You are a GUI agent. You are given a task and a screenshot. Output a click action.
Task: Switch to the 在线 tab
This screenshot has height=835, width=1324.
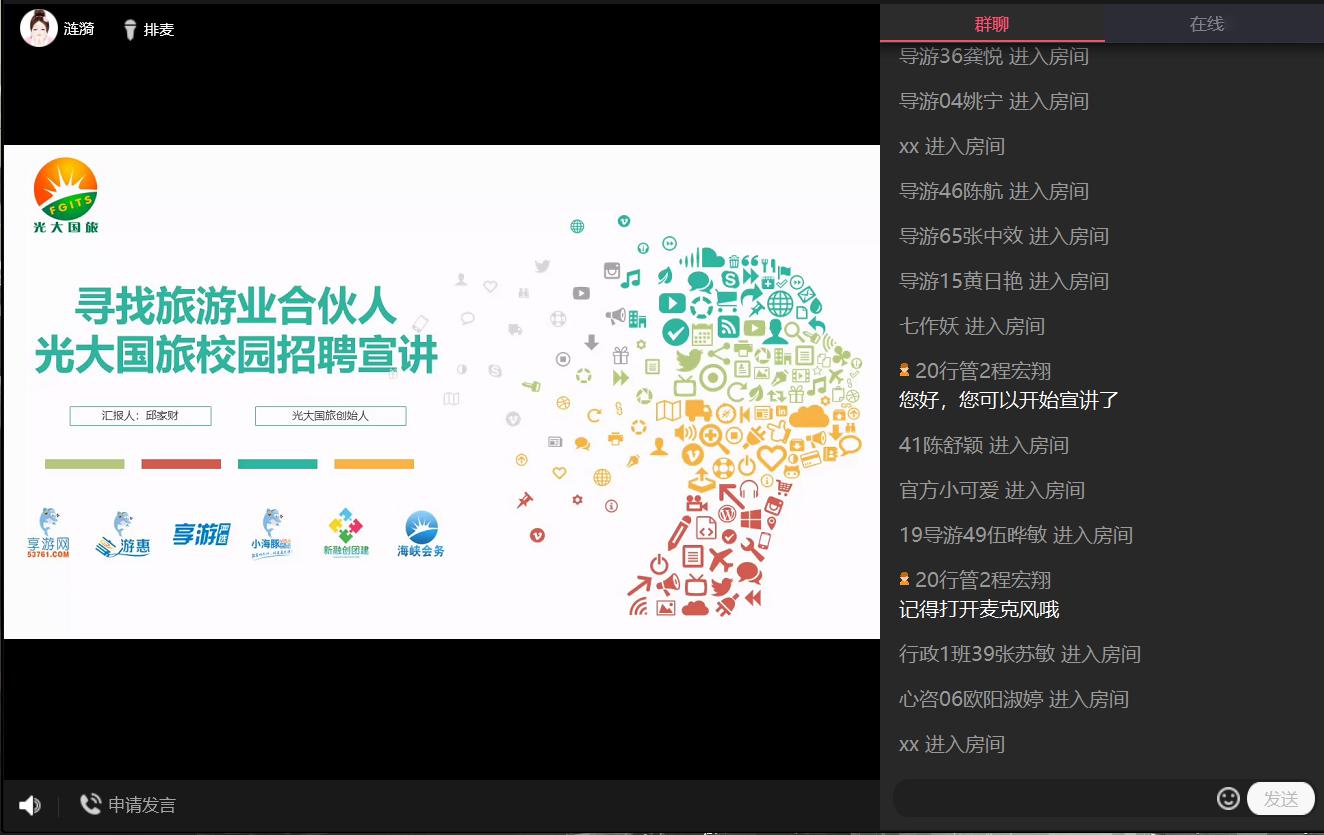click(1206, 24)
